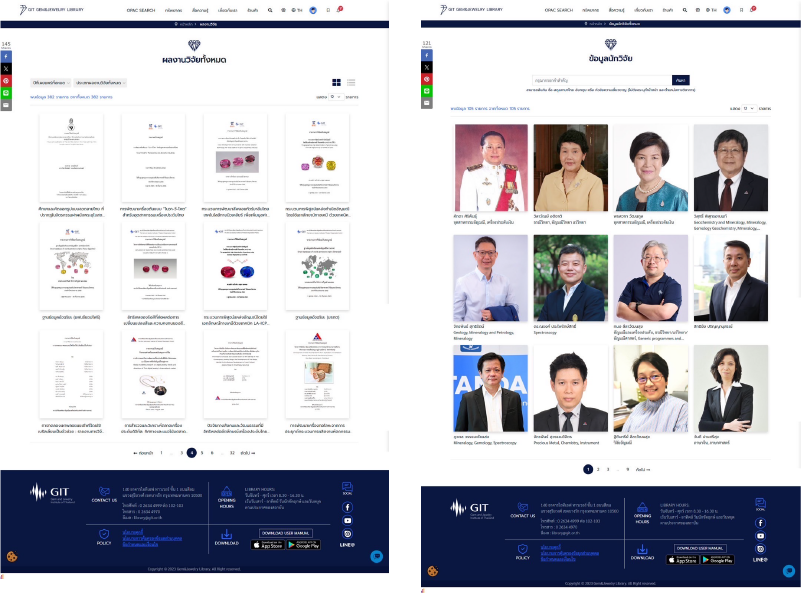The height and width of the screenshot is (593, 801).
Task: Share research works page on Facebook
Action: click(x=6, y=56)
